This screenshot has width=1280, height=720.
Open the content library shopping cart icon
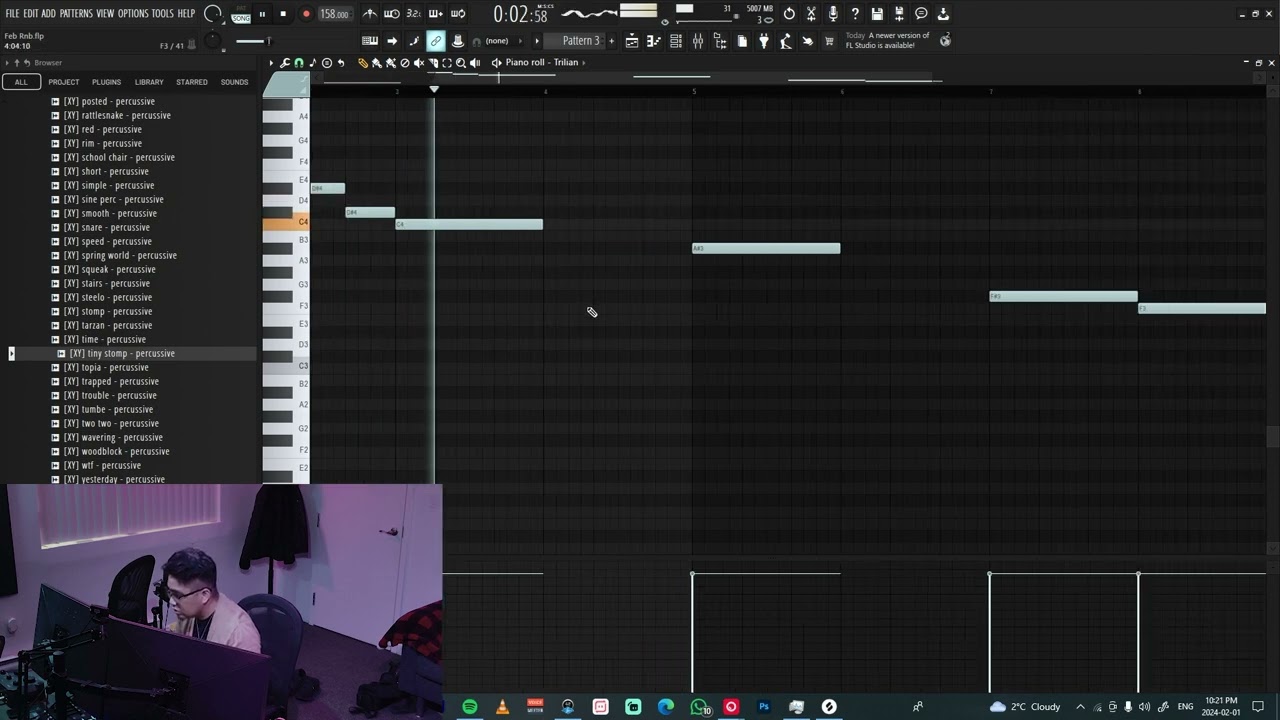tap(829, 41)
